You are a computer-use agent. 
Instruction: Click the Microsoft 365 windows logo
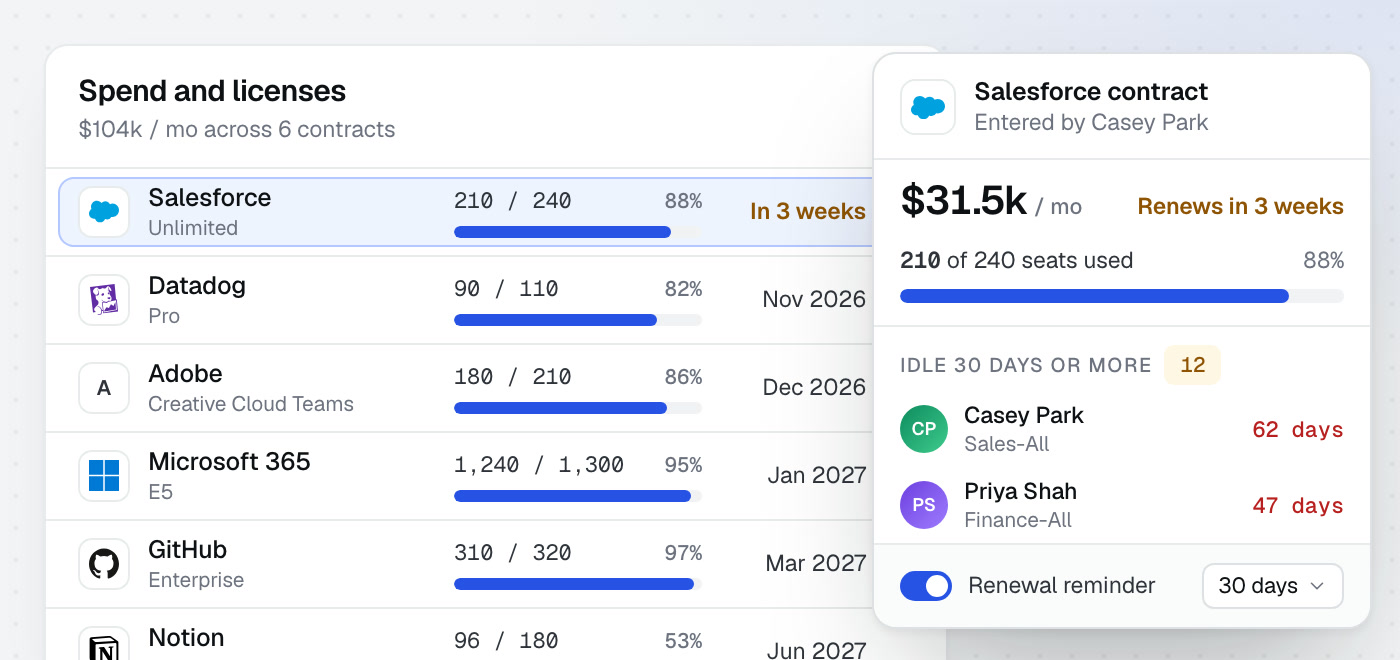(104, 476)
